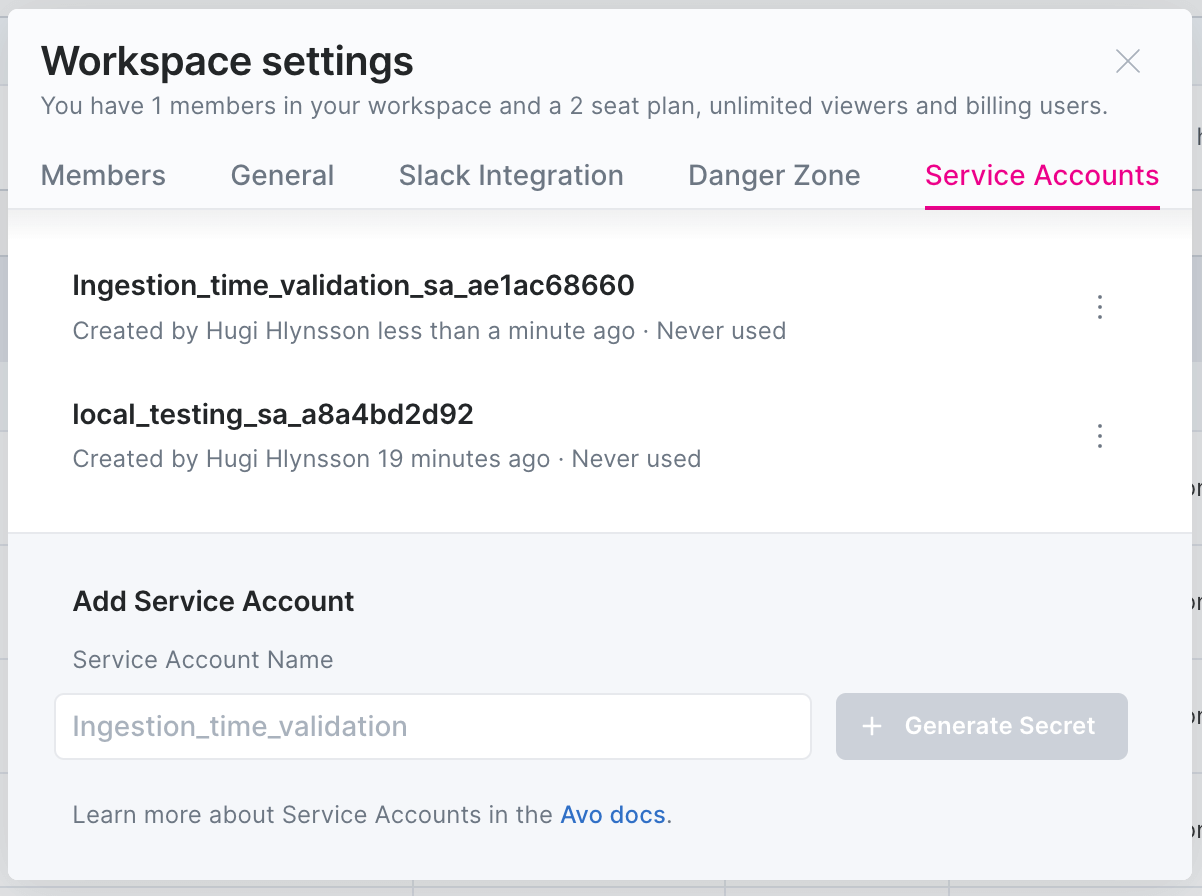Click the Add Service Account heading

click(x=213, y=602)
